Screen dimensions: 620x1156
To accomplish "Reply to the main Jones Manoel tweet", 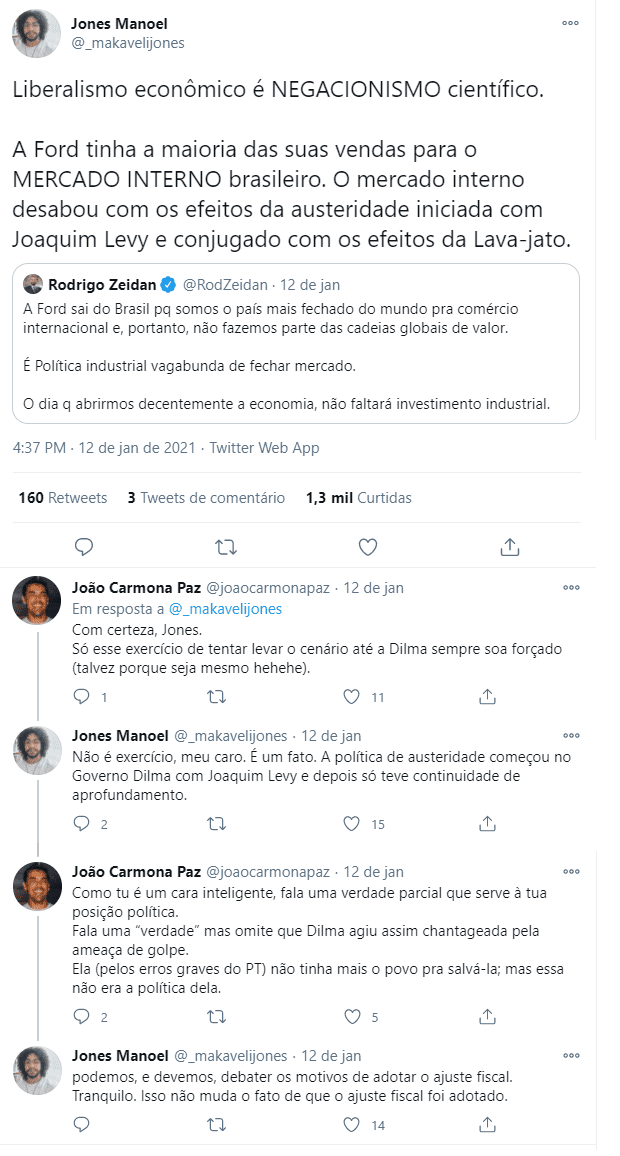I will (x=84, y=546).
